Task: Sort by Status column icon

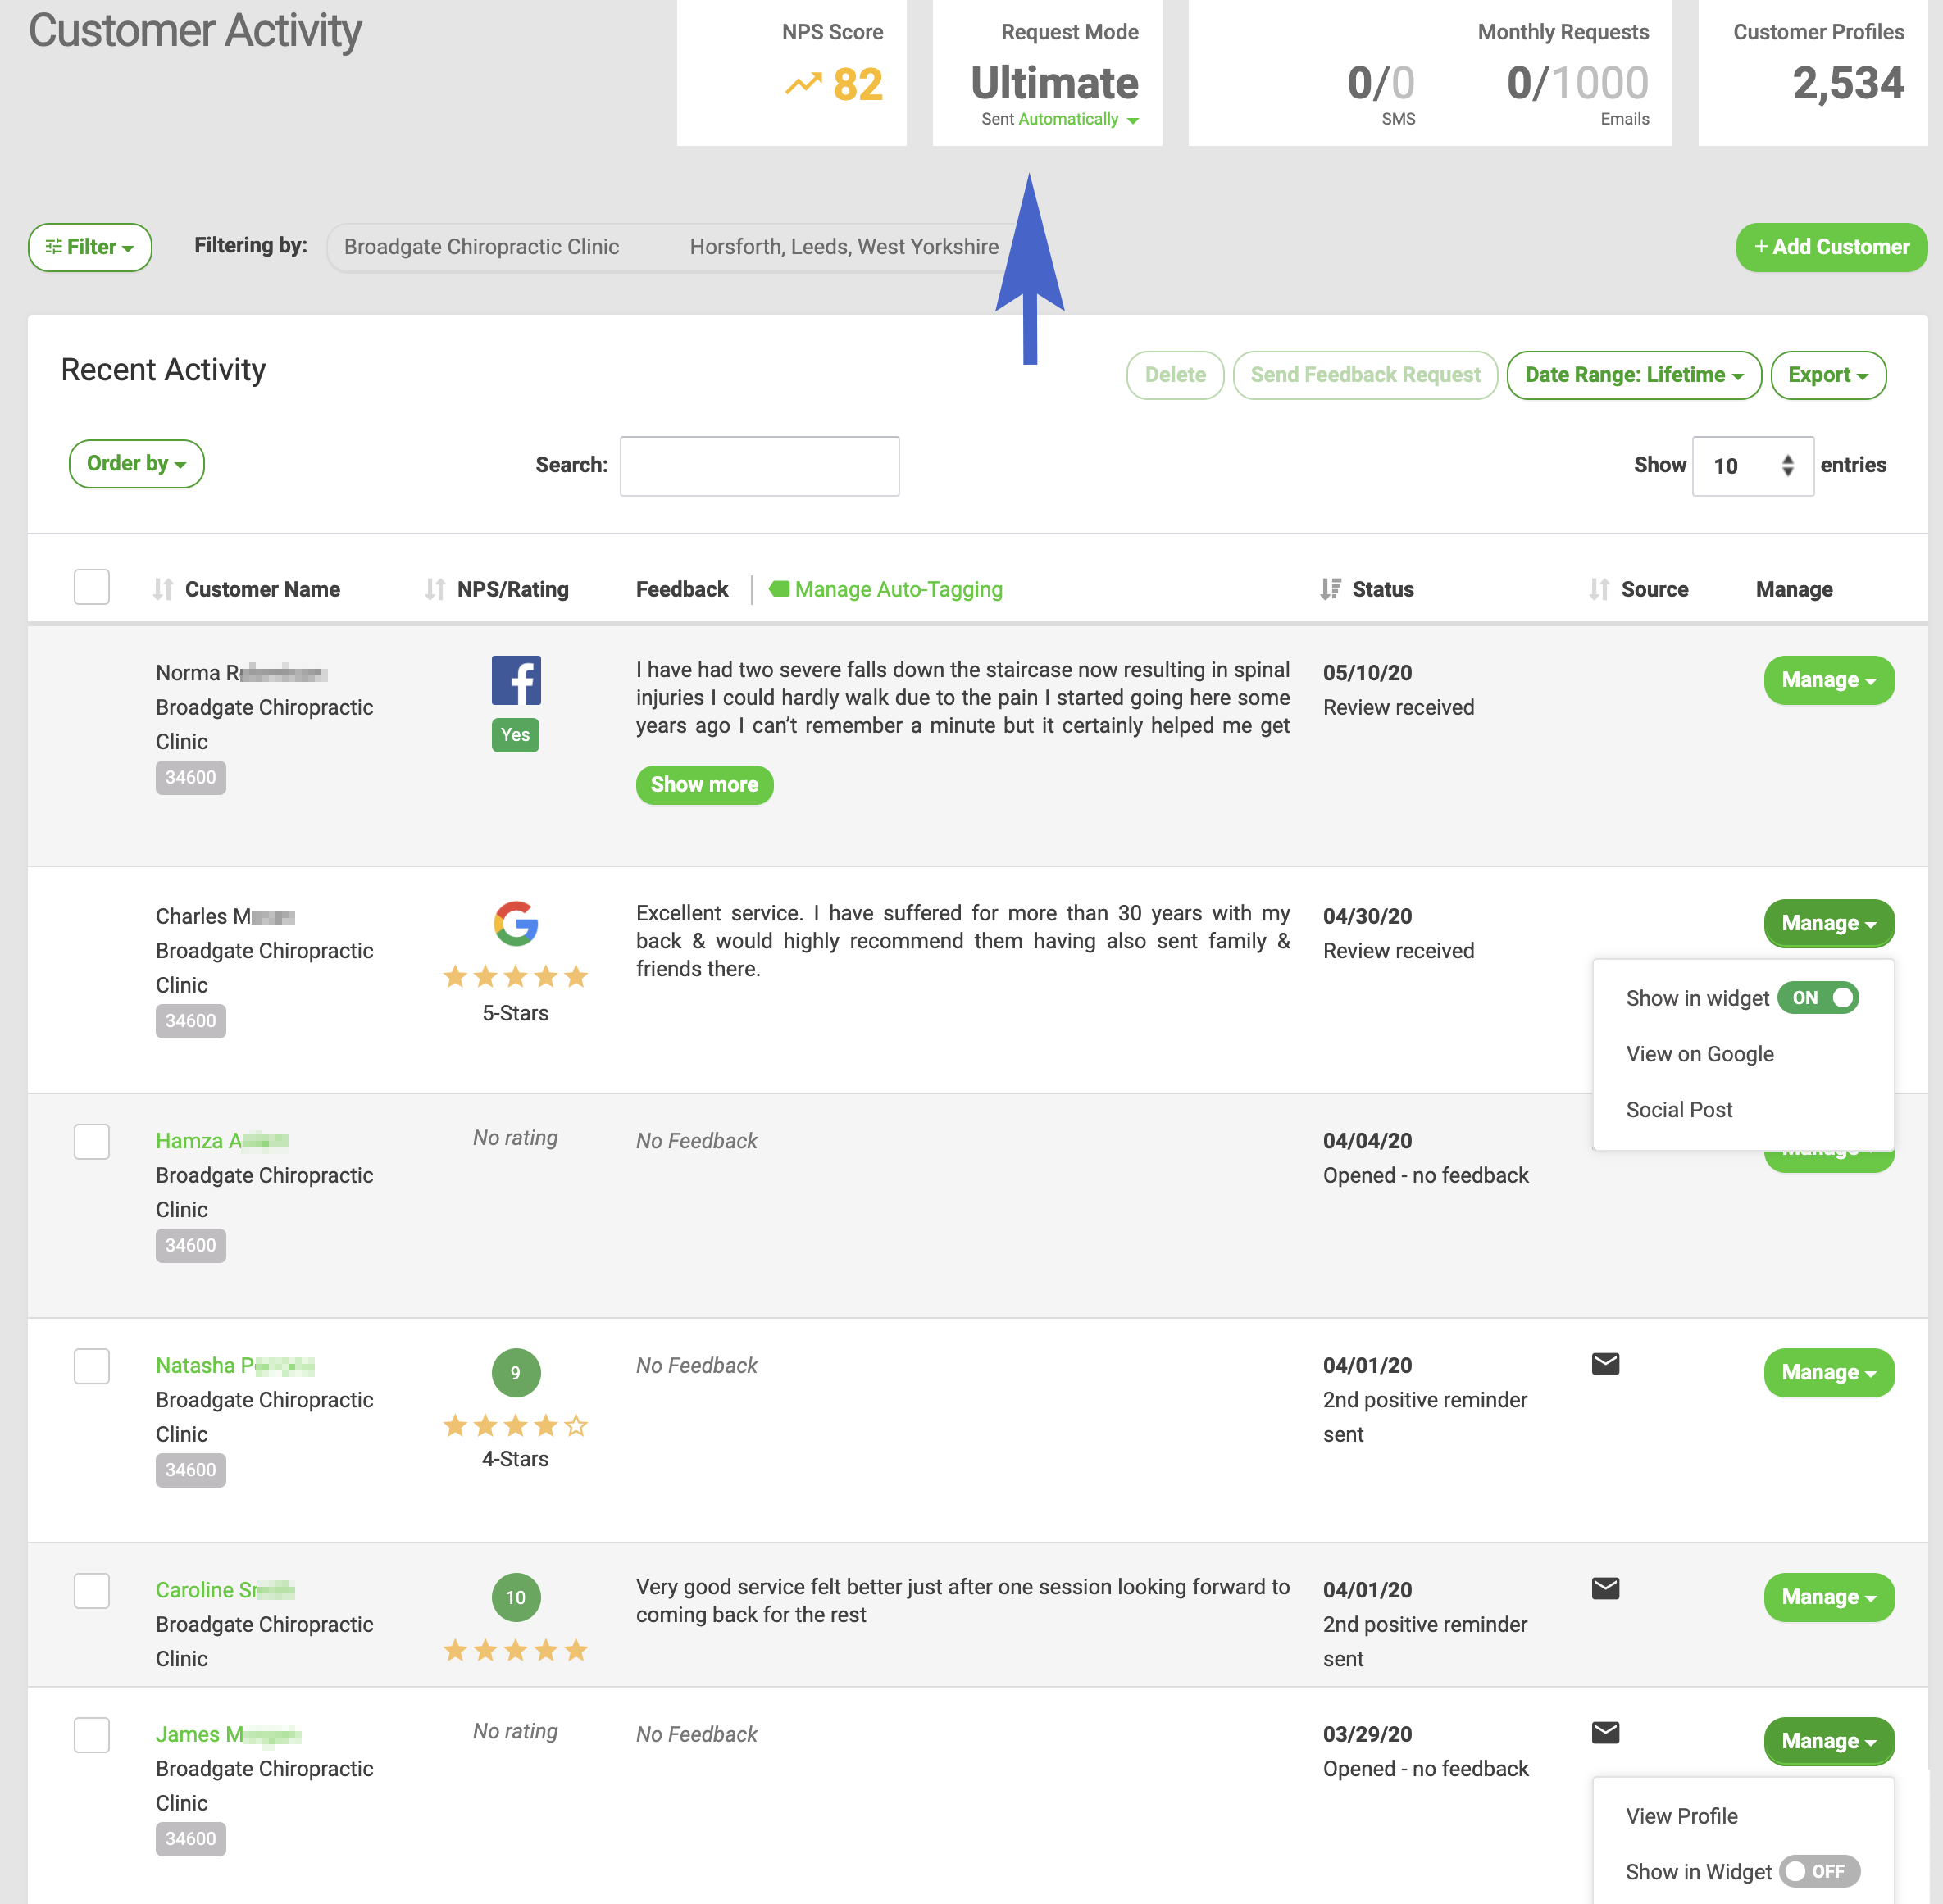Action: pos(1330,589)
